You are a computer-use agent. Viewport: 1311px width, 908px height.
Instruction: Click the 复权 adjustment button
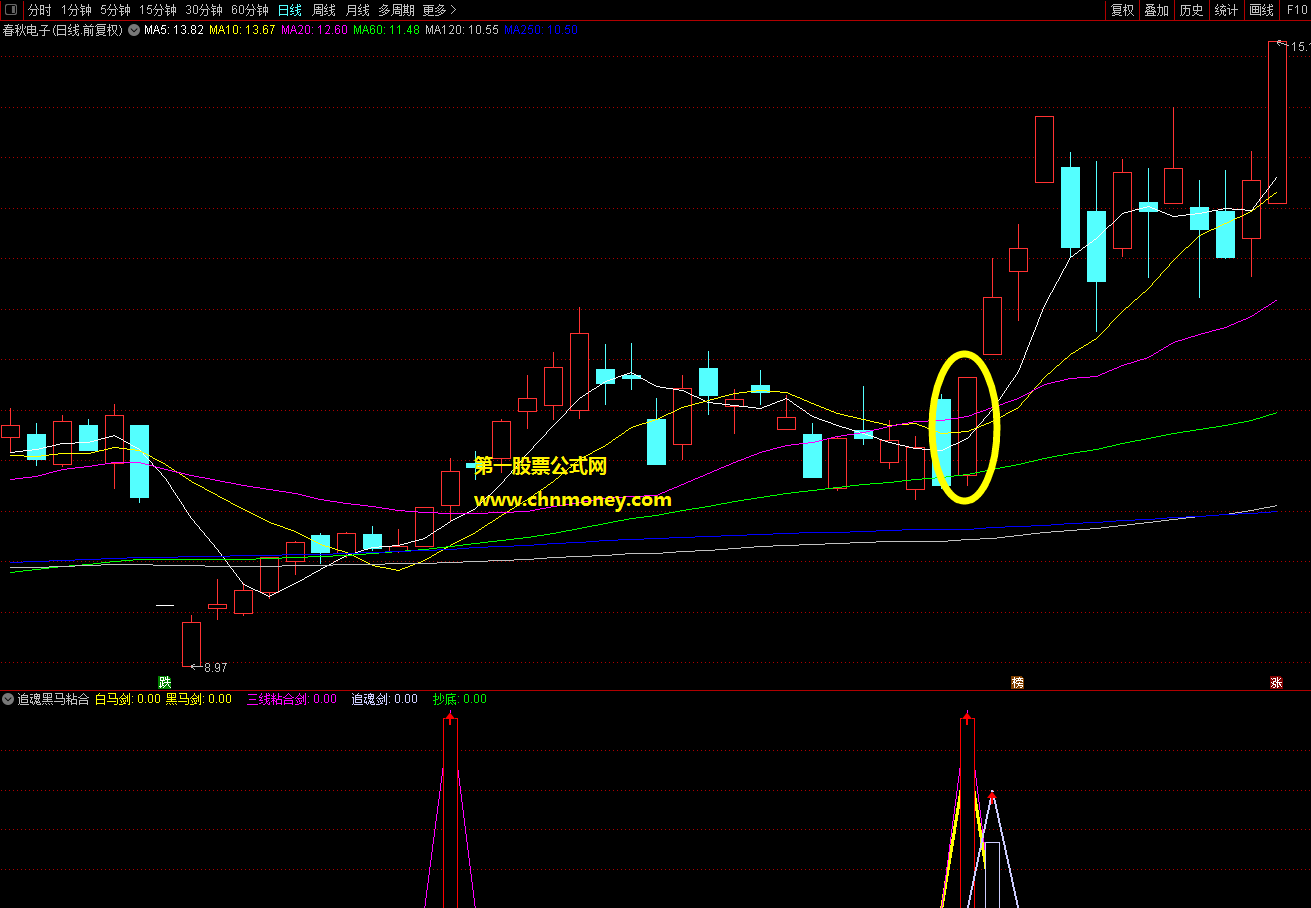click(1123, 10)
